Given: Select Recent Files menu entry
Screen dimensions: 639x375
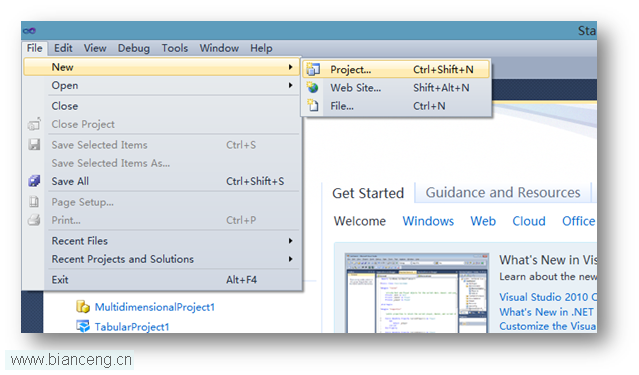Looking at the screenshot, I should [162, 241].
